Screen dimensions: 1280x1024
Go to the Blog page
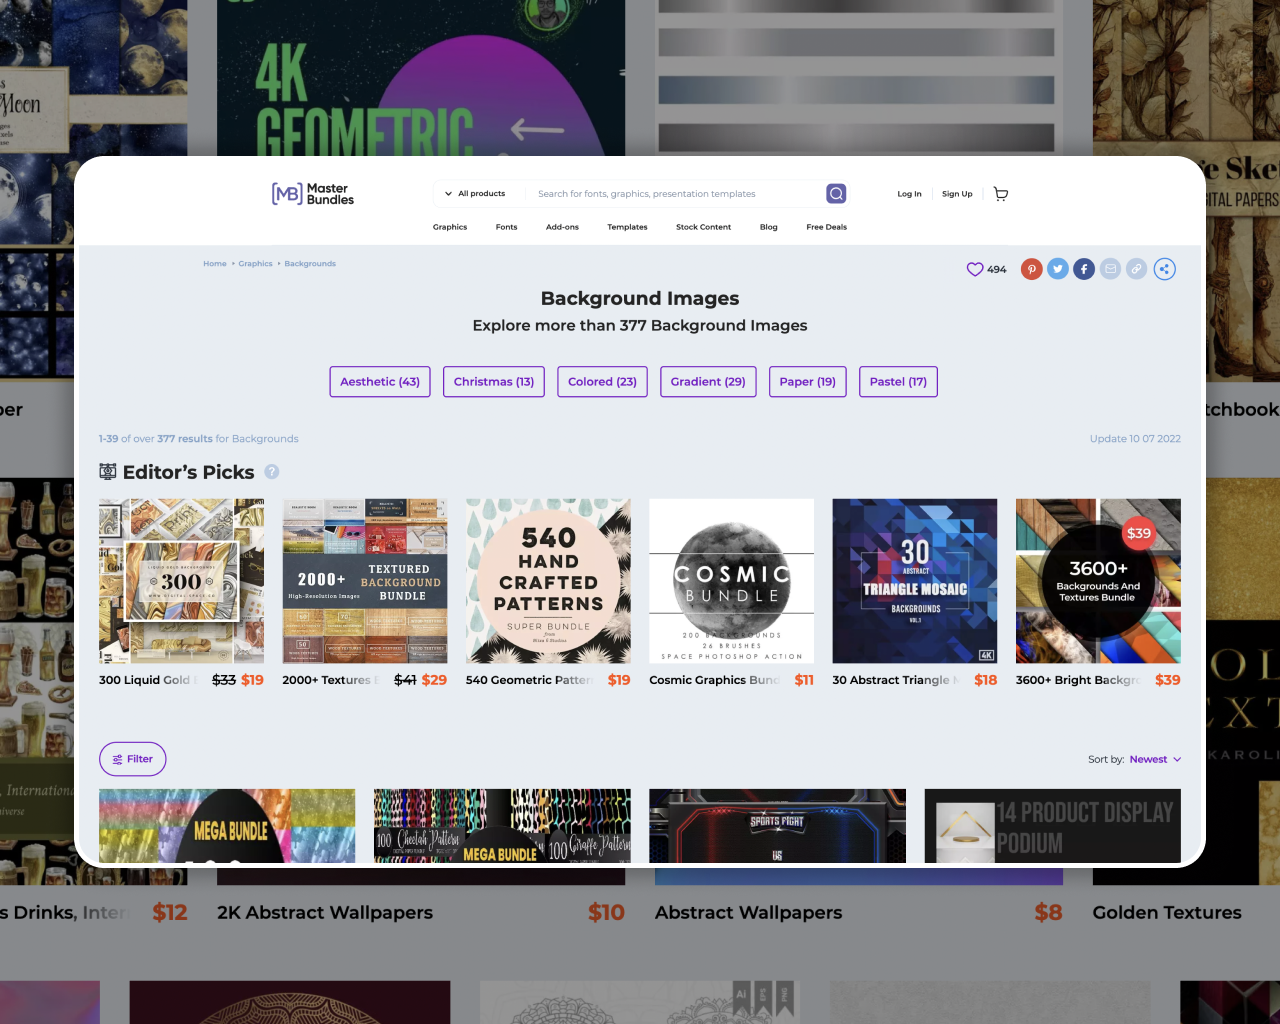pyautogui.click(x=768, y=227)
